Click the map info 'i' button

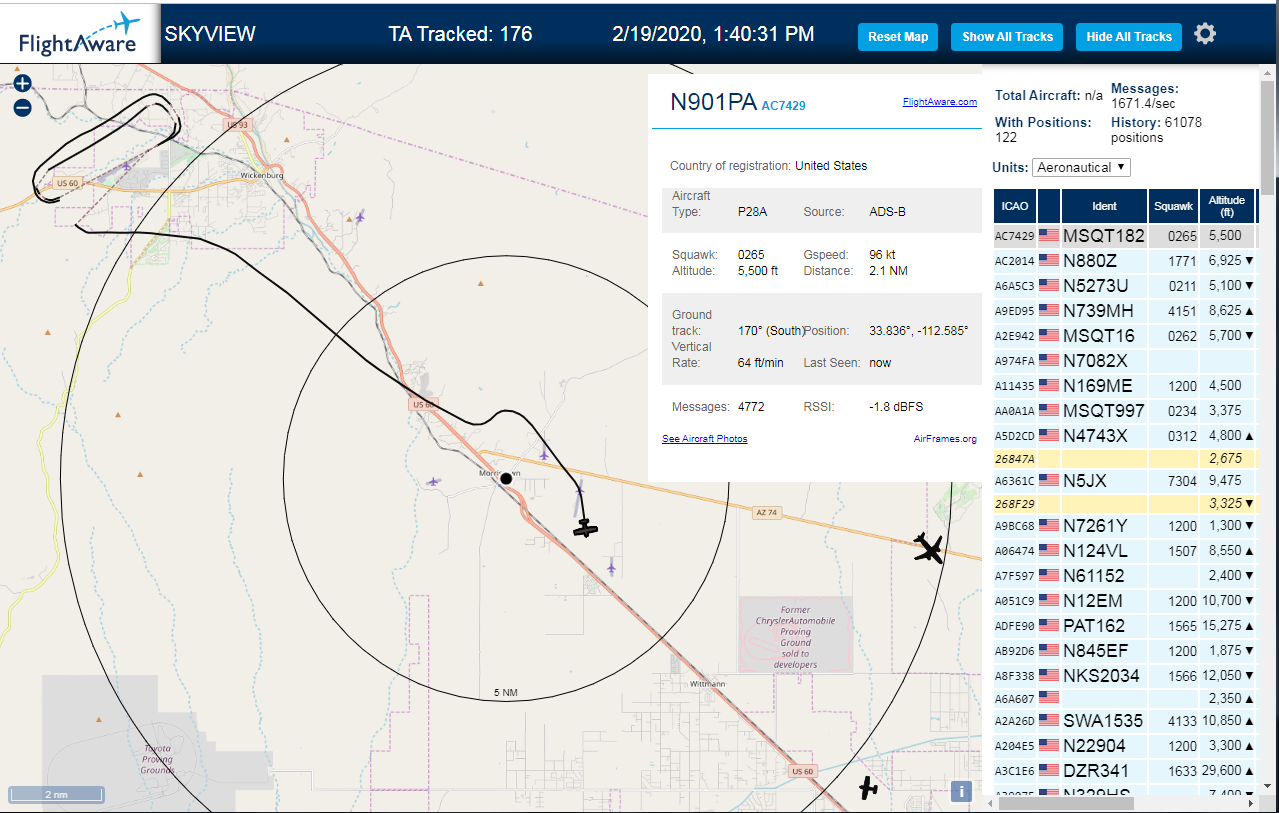[962, 792]
